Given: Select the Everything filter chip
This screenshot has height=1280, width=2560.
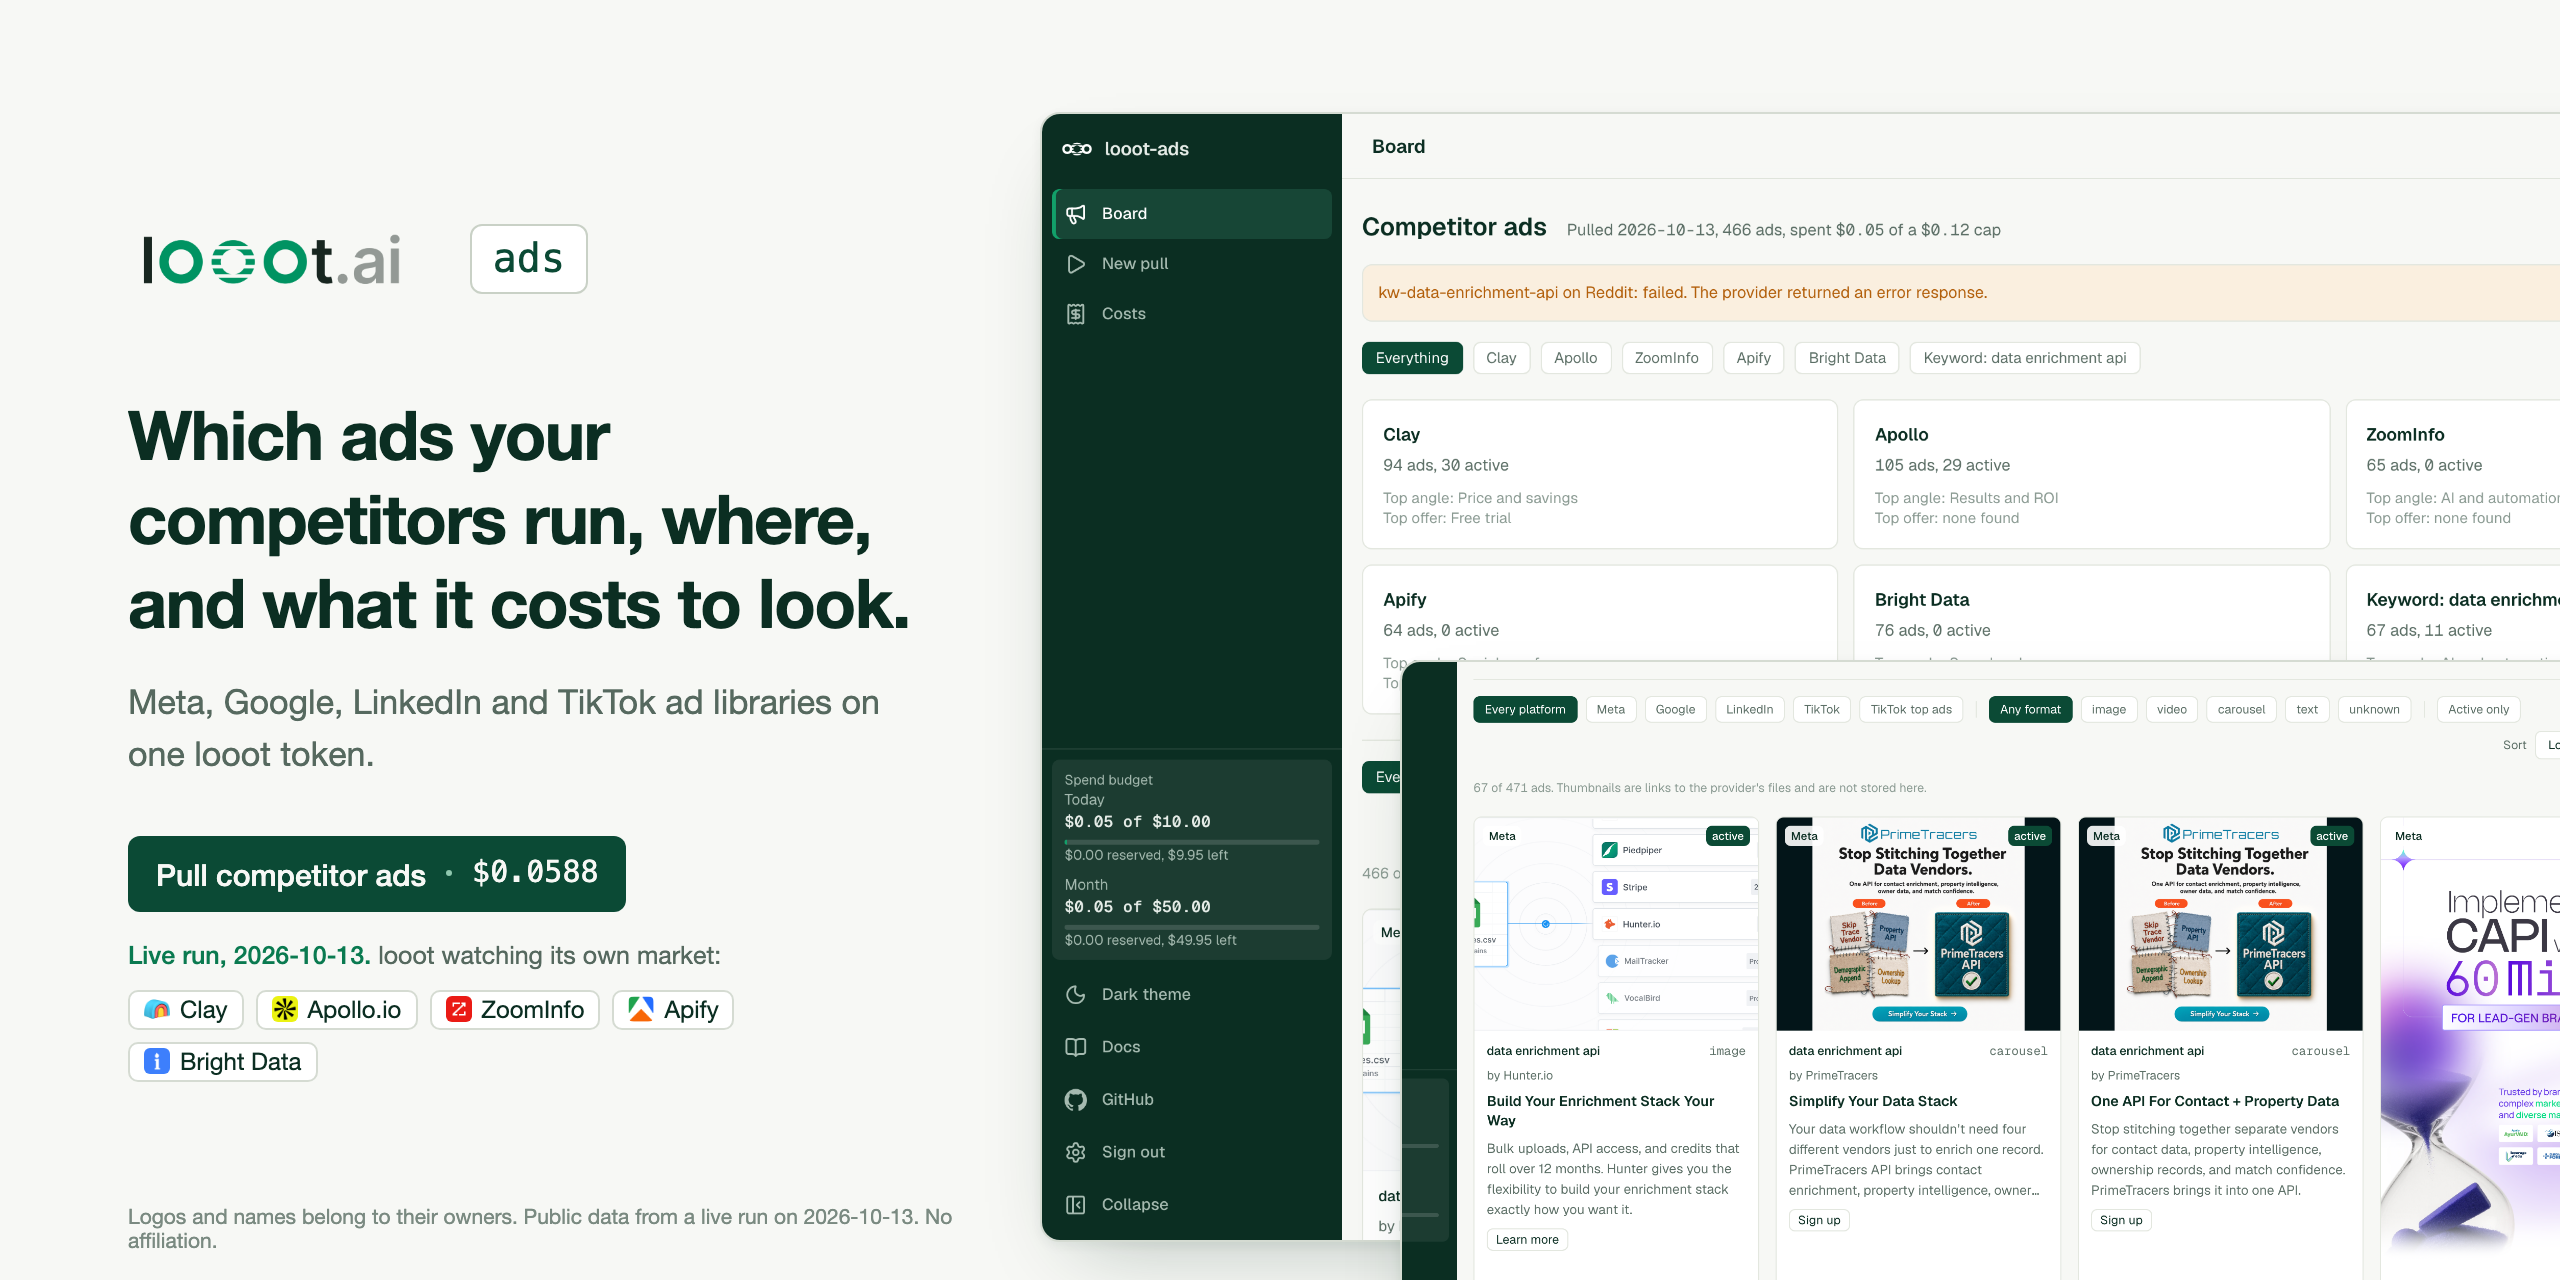Looking at the screenshot, I should pos(1412,358).
